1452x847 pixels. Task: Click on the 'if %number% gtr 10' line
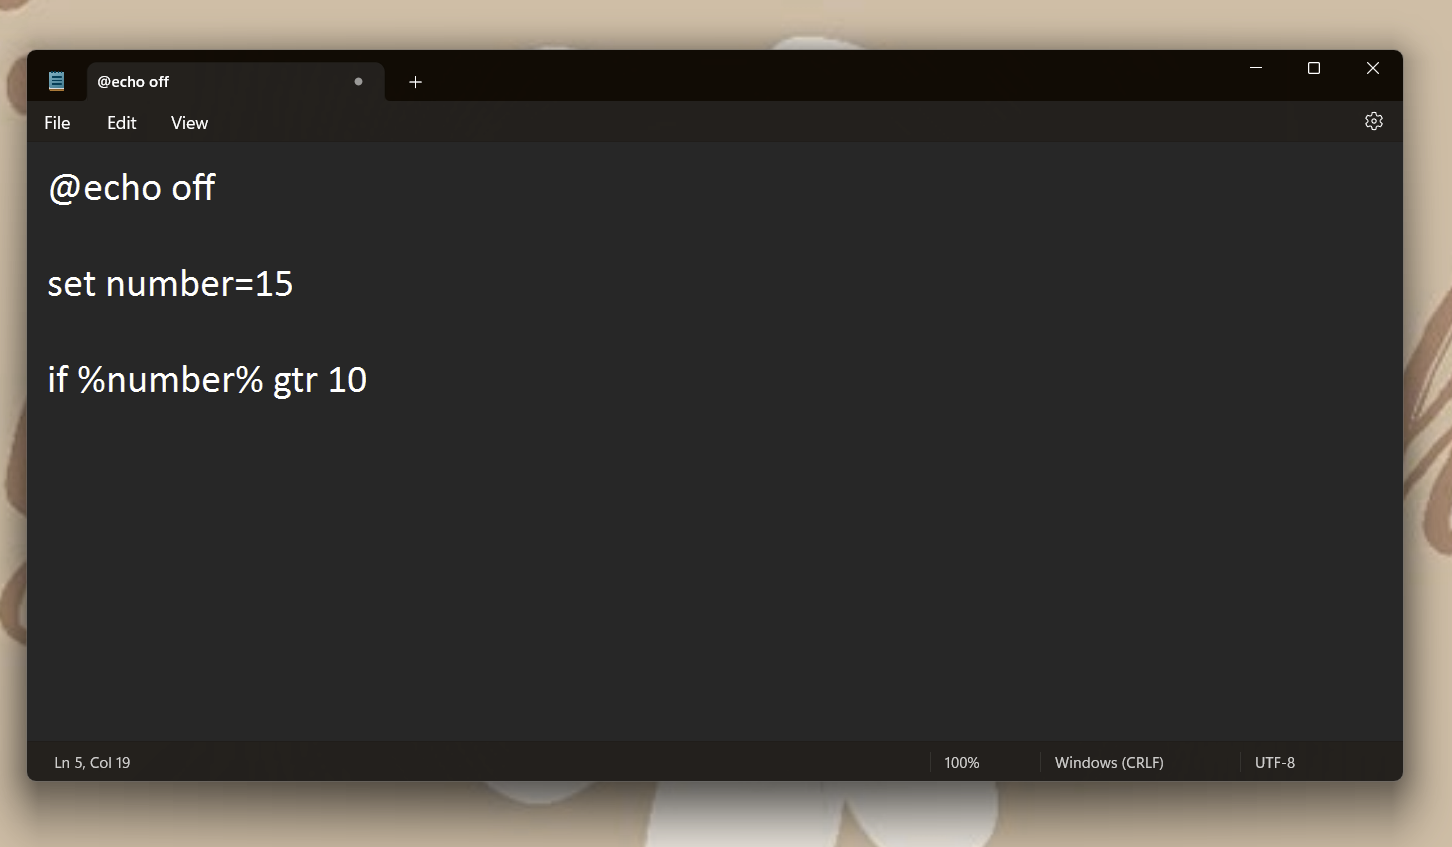(206, 380)
